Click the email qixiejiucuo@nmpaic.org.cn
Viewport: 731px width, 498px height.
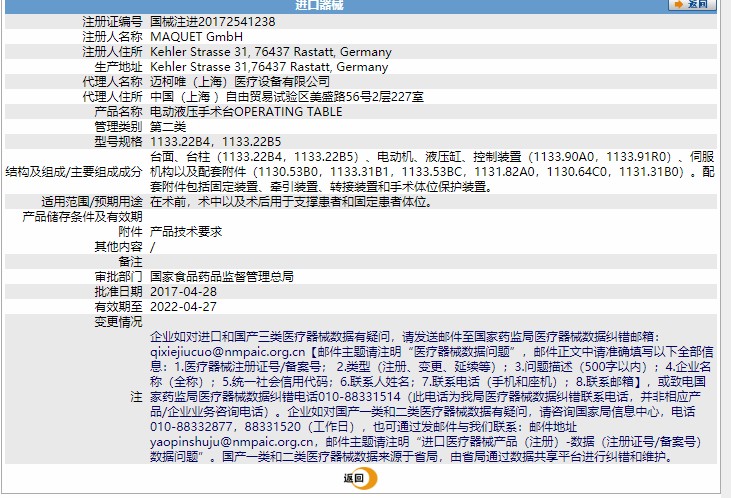click(x=228, y=352)
